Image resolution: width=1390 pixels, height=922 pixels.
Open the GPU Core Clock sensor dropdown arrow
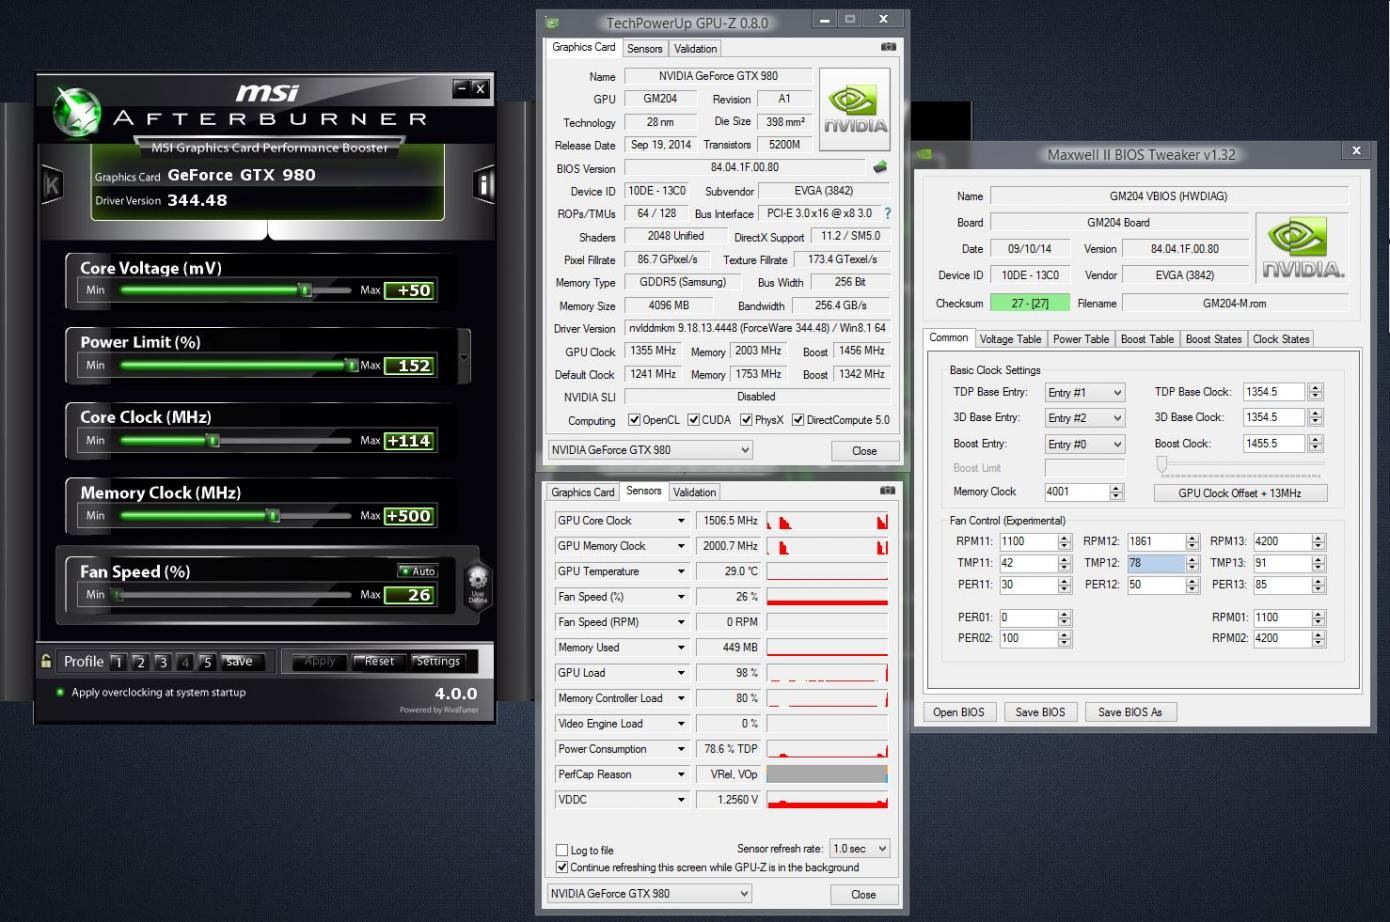tap(681, 521)
